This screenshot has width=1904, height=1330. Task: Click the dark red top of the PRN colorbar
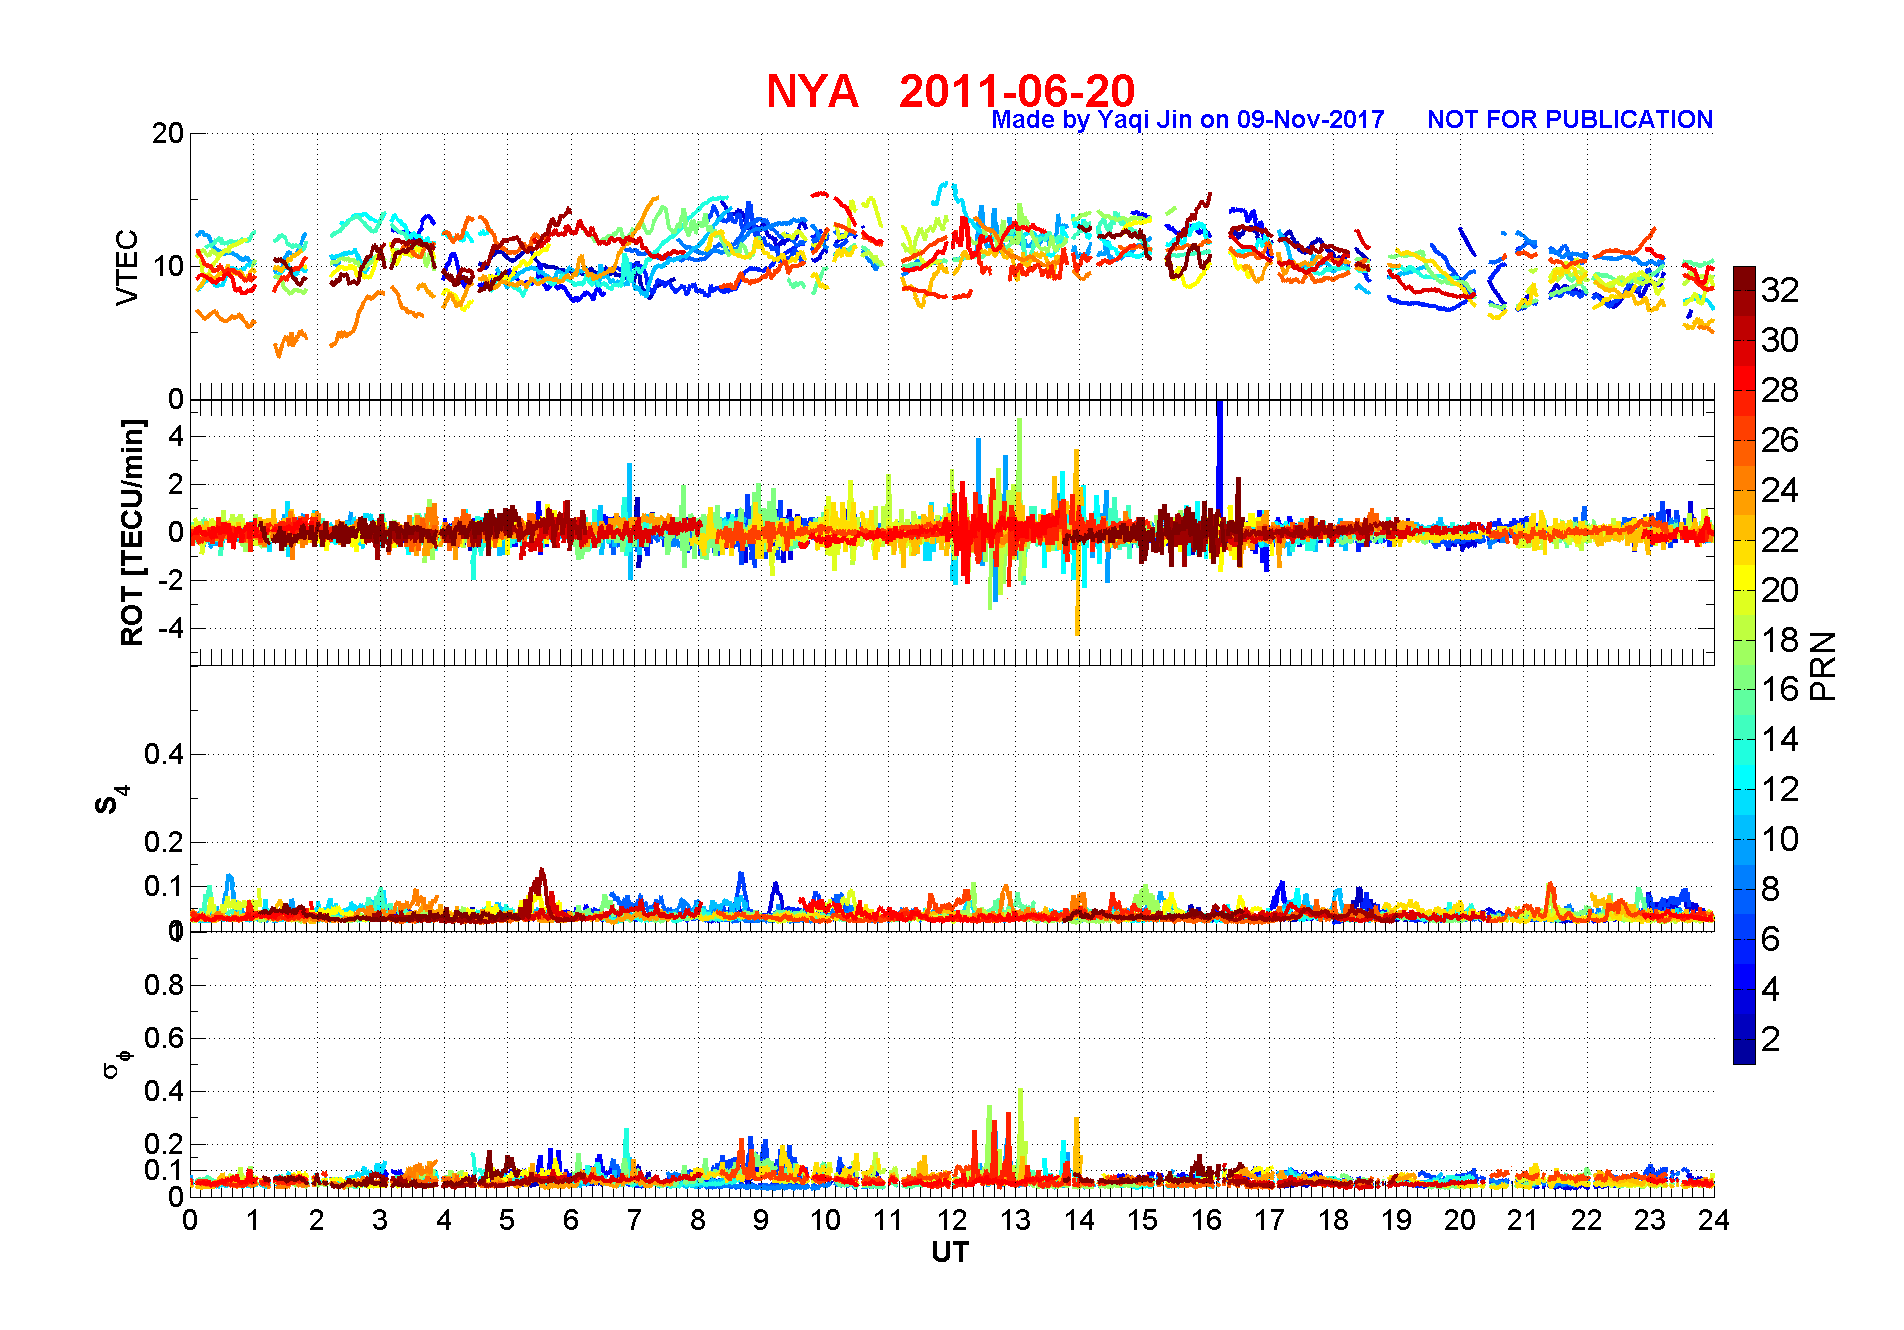(x=1744, y=278)
